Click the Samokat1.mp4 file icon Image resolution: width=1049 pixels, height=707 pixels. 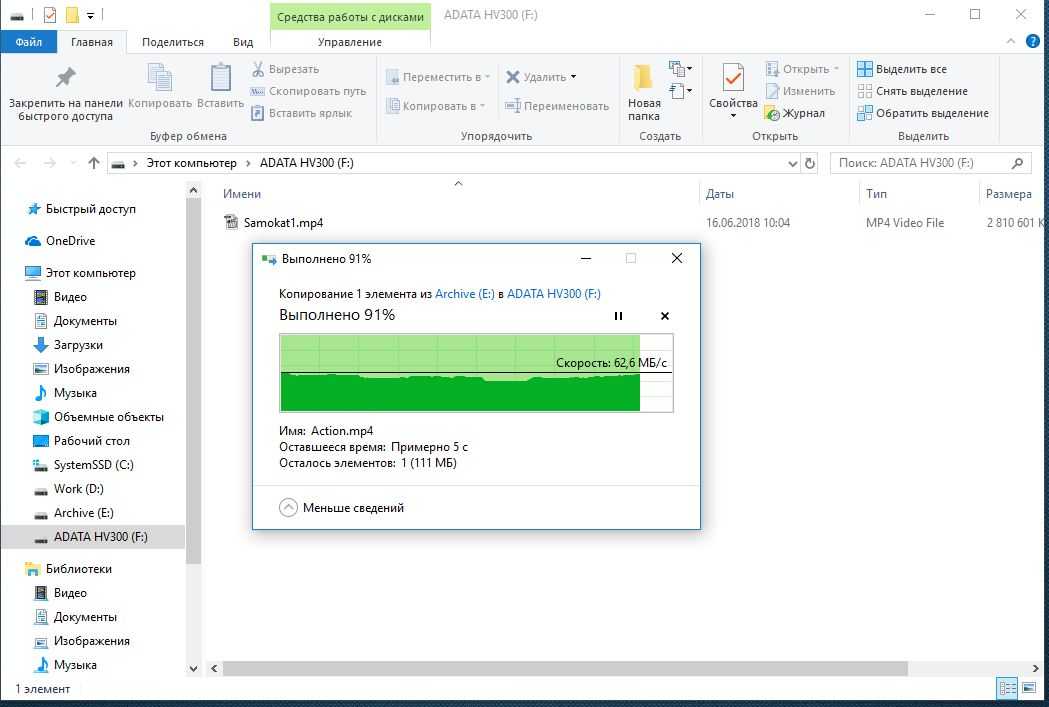click(232, 223)
